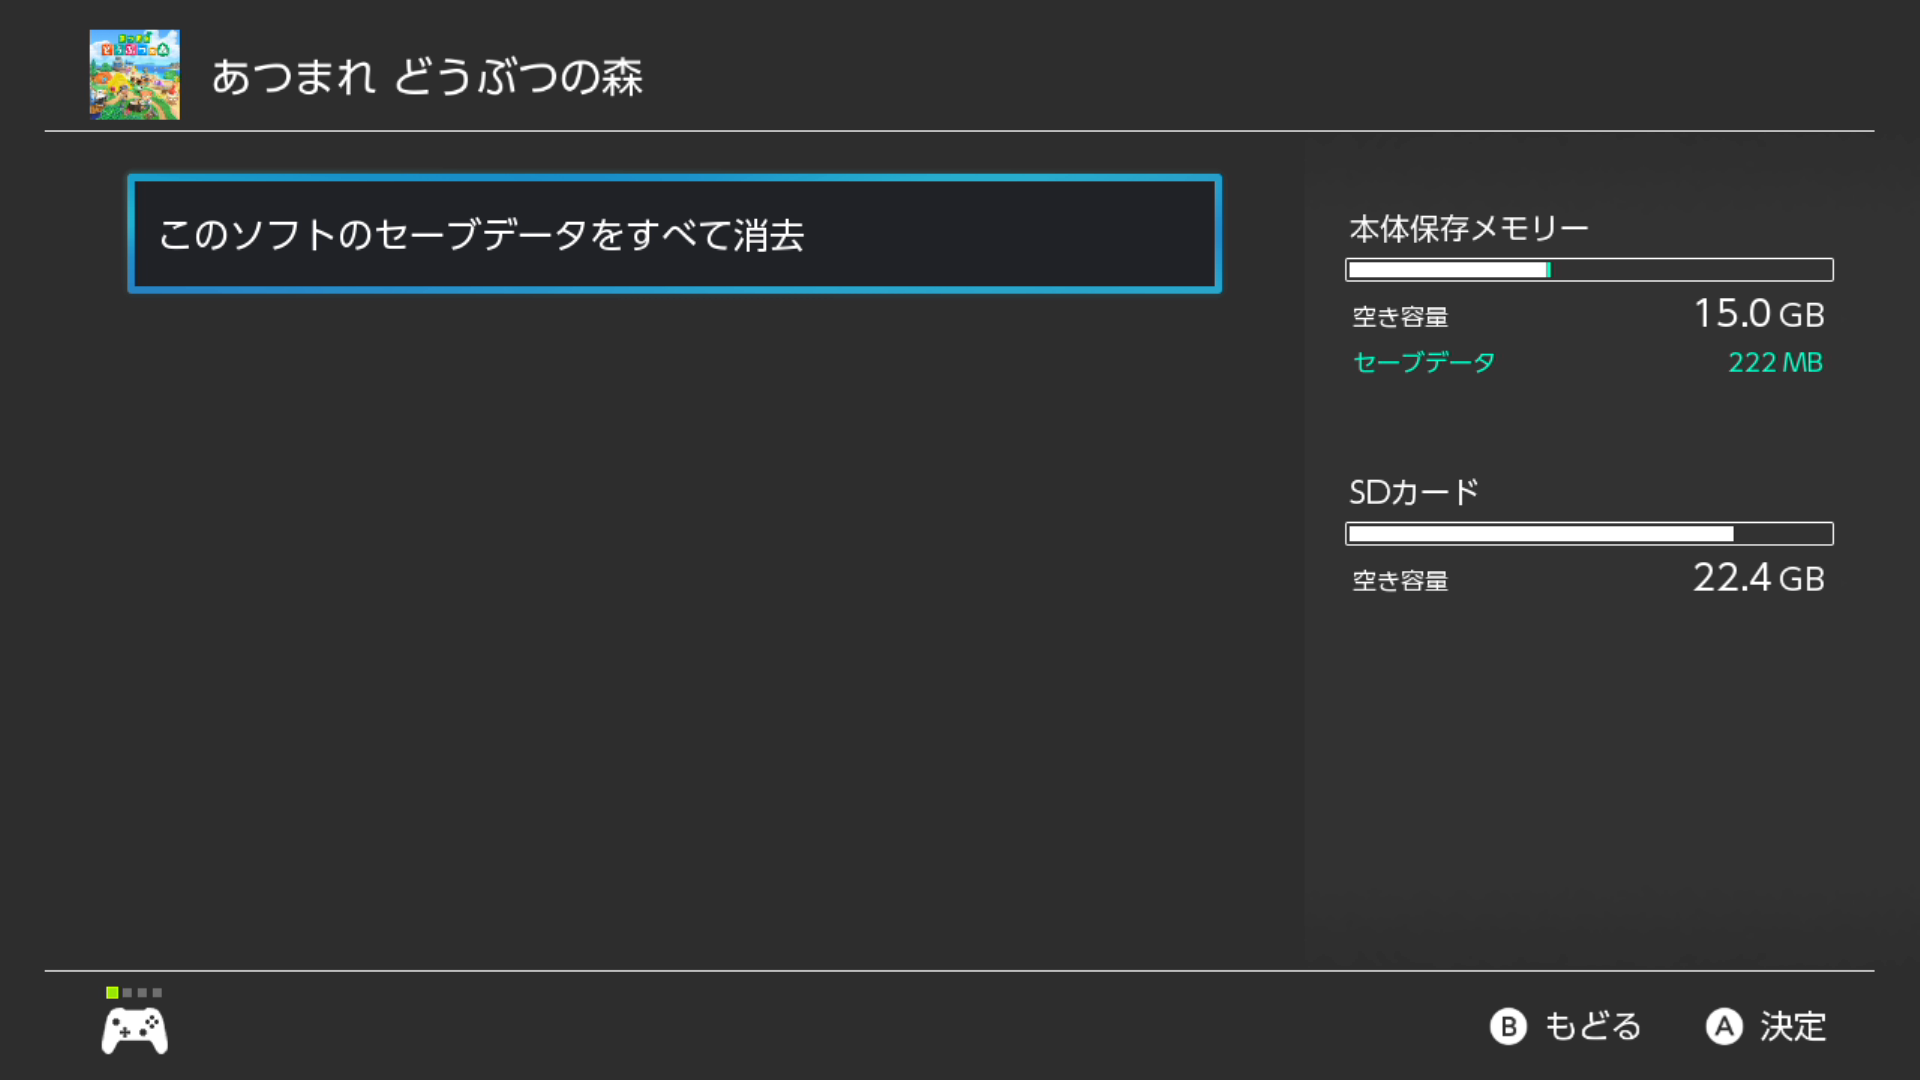Click 空き容量 label under SDカード
The height and width of the screenshot is (1080, 1920).
1400,581
